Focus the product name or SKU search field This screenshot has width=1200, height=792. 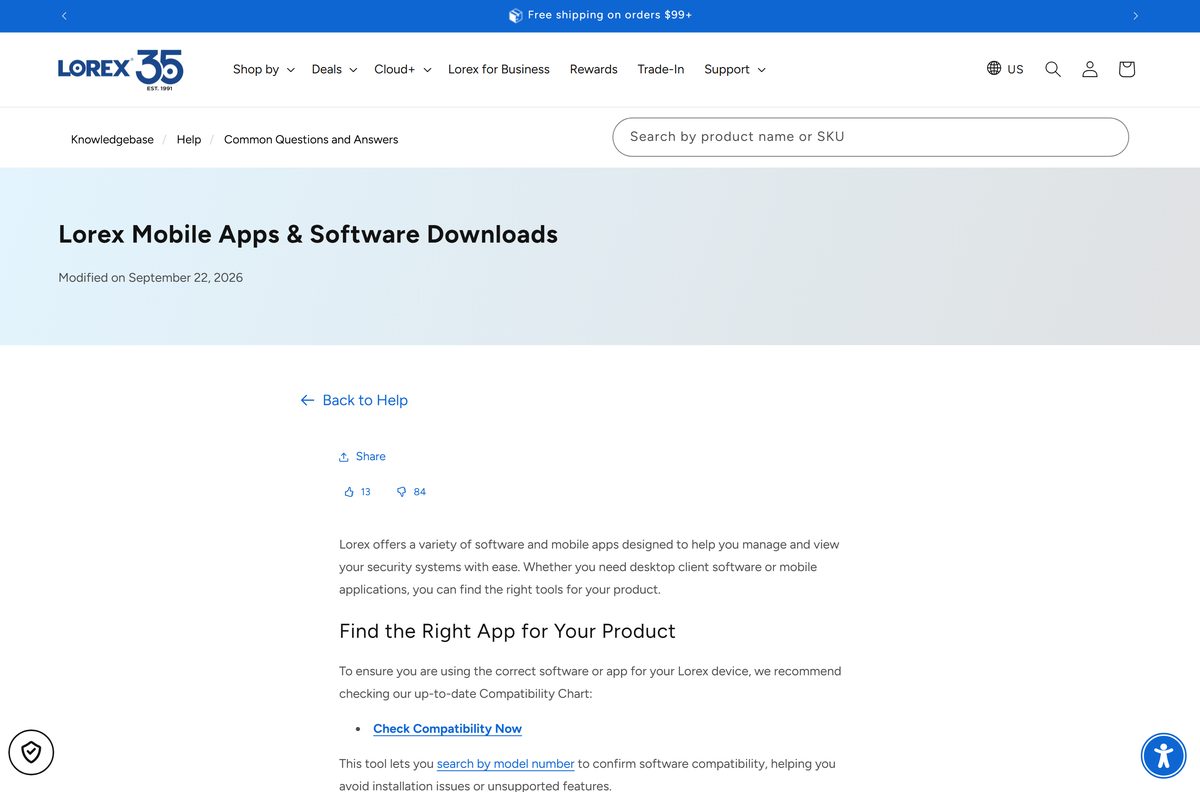870,137
